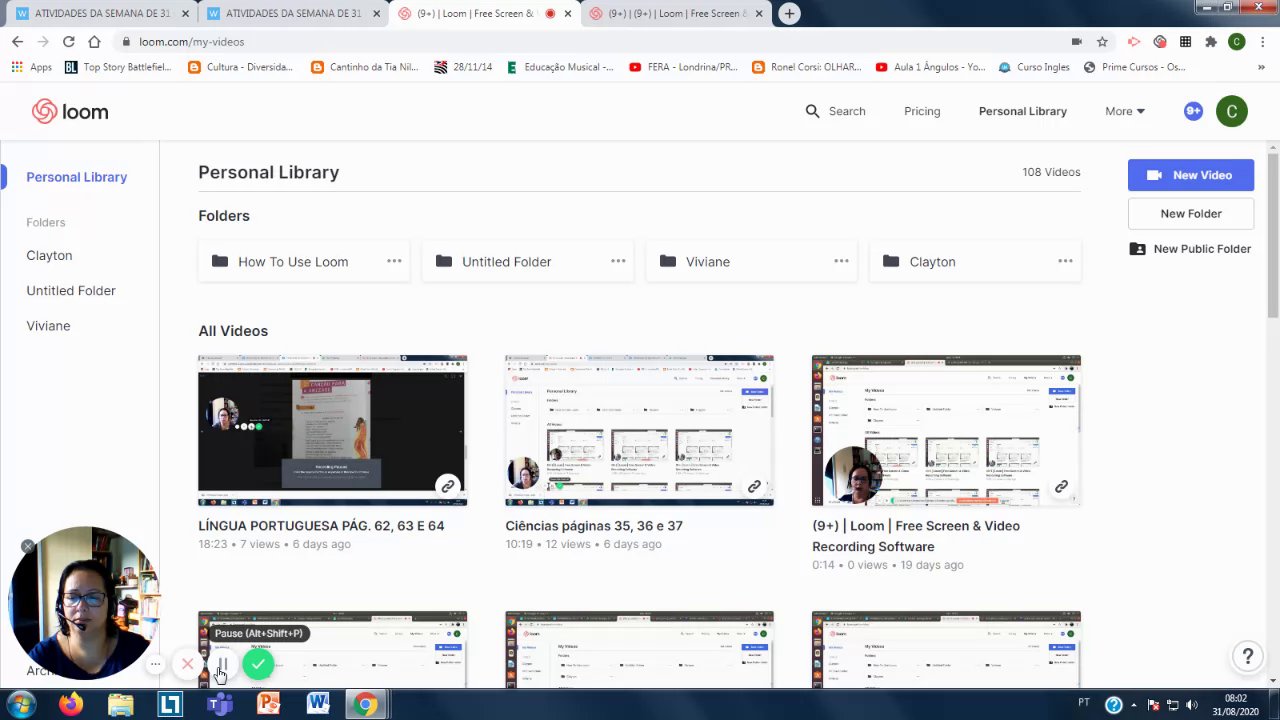Finish recording with green checkmark
This screenshot has height=720, width=1280.
pyautogui.click(x=258, y=664)
